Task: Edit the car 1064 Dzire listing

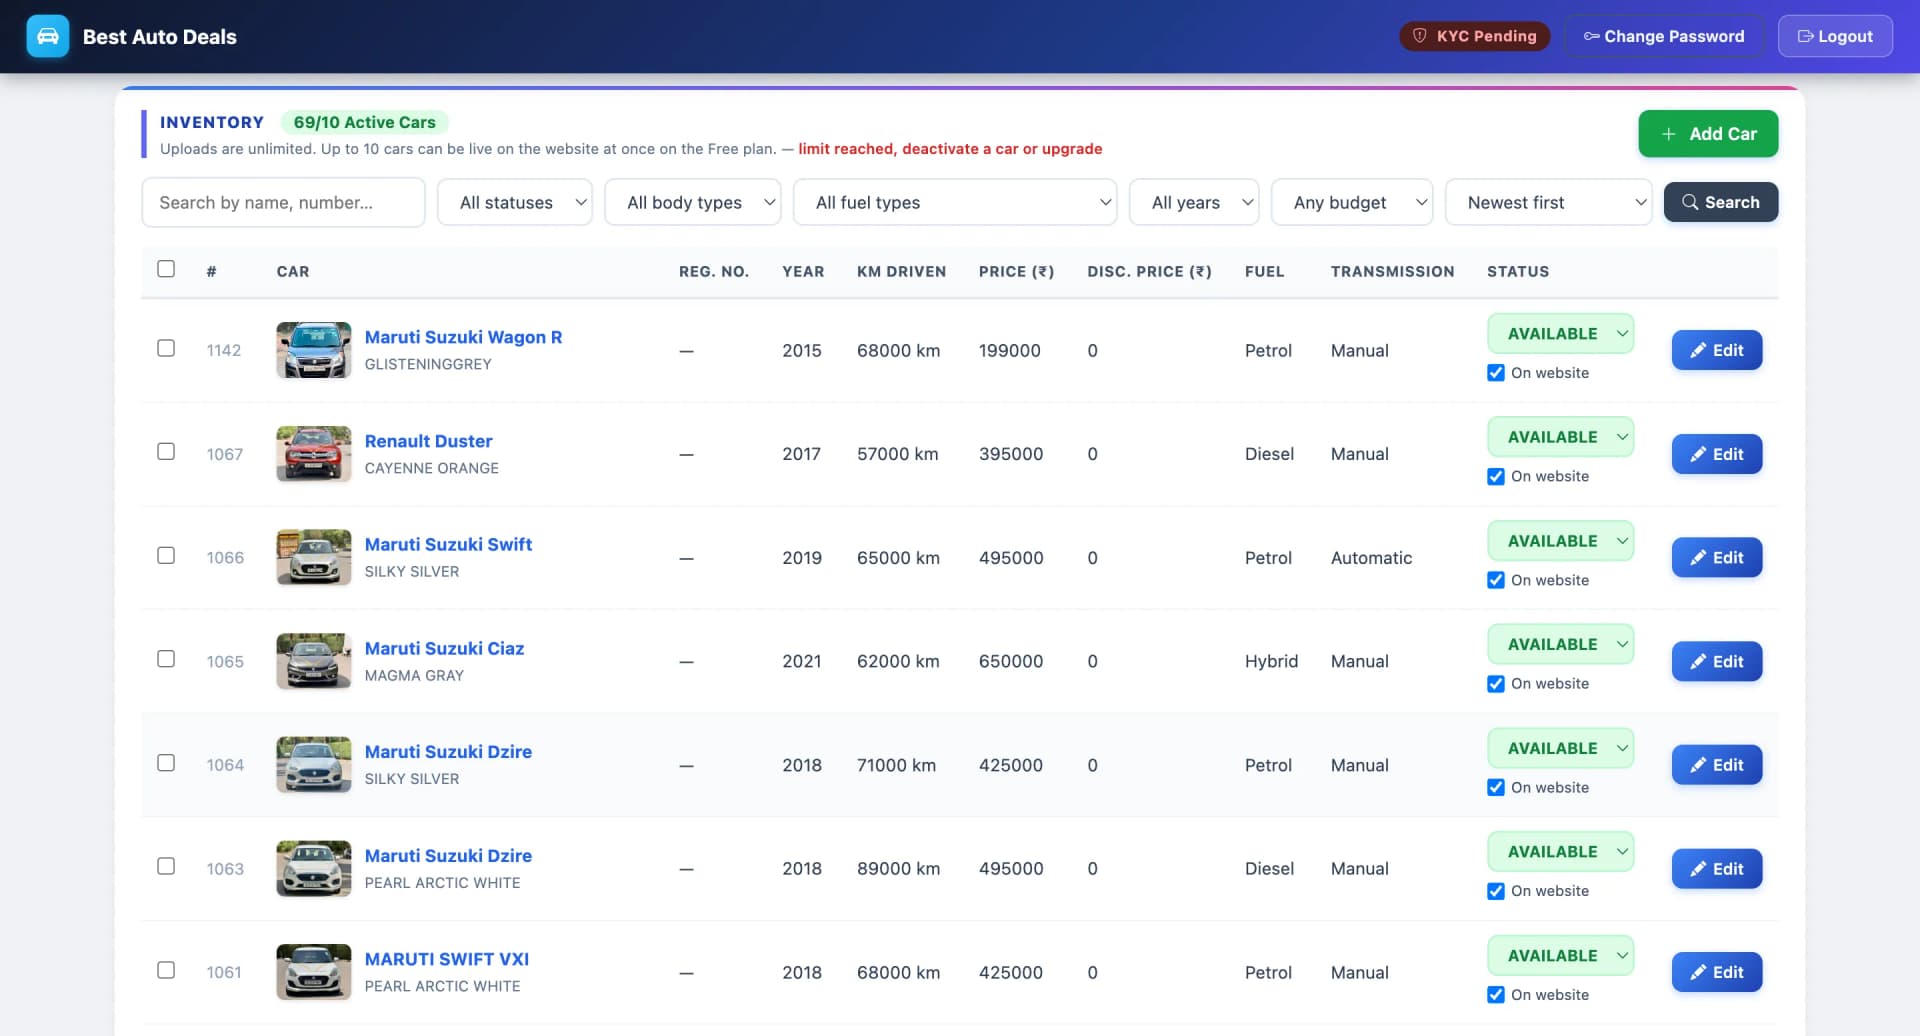Action: (x=1716, y=765)
